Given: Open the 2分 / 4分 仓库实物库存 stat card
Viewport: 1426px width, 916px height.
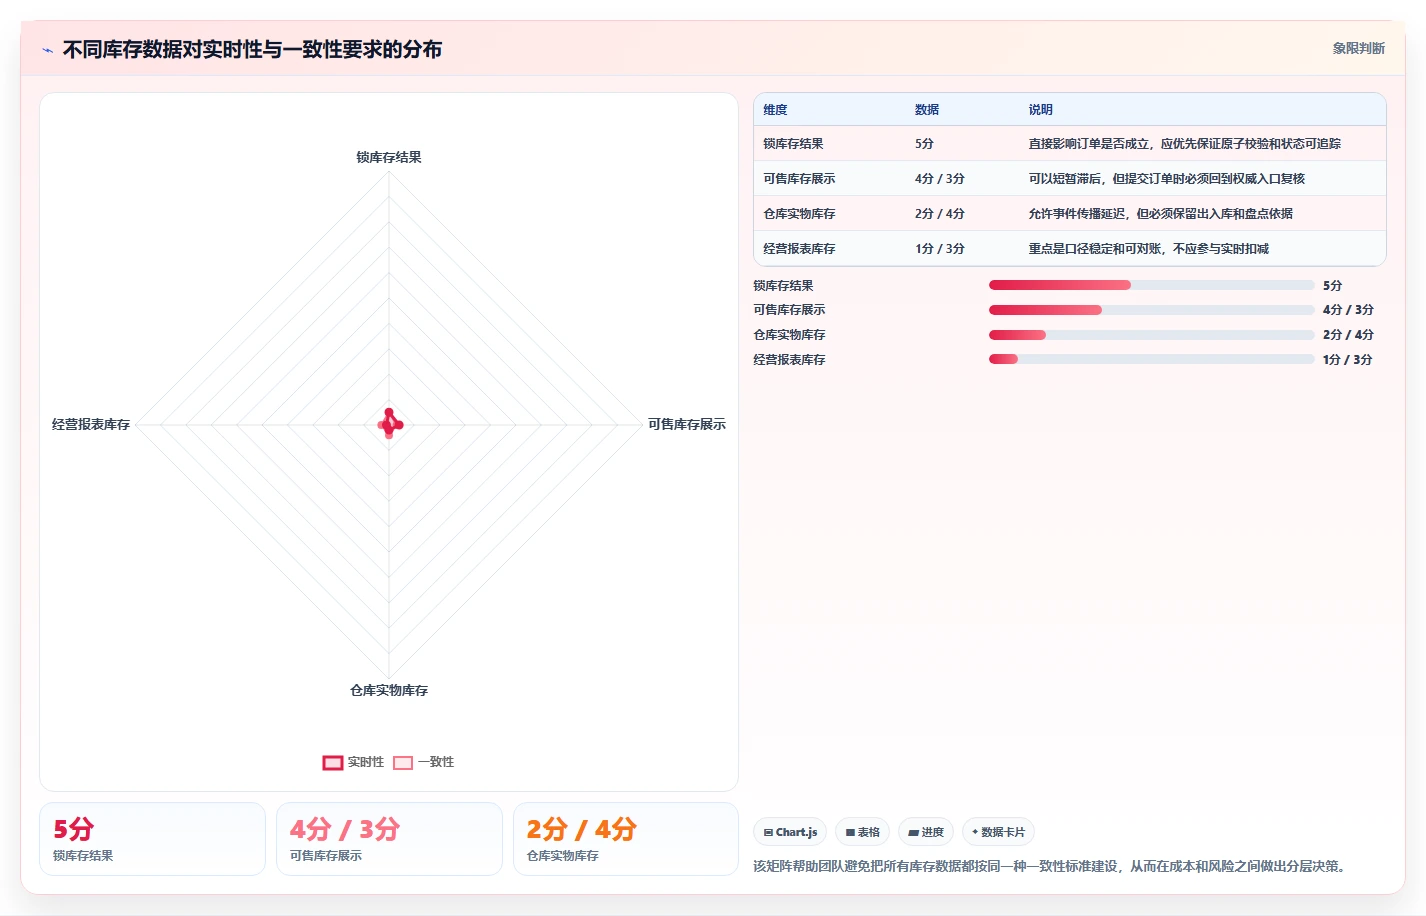Looking at the screenshot, I should coord(626,839).
